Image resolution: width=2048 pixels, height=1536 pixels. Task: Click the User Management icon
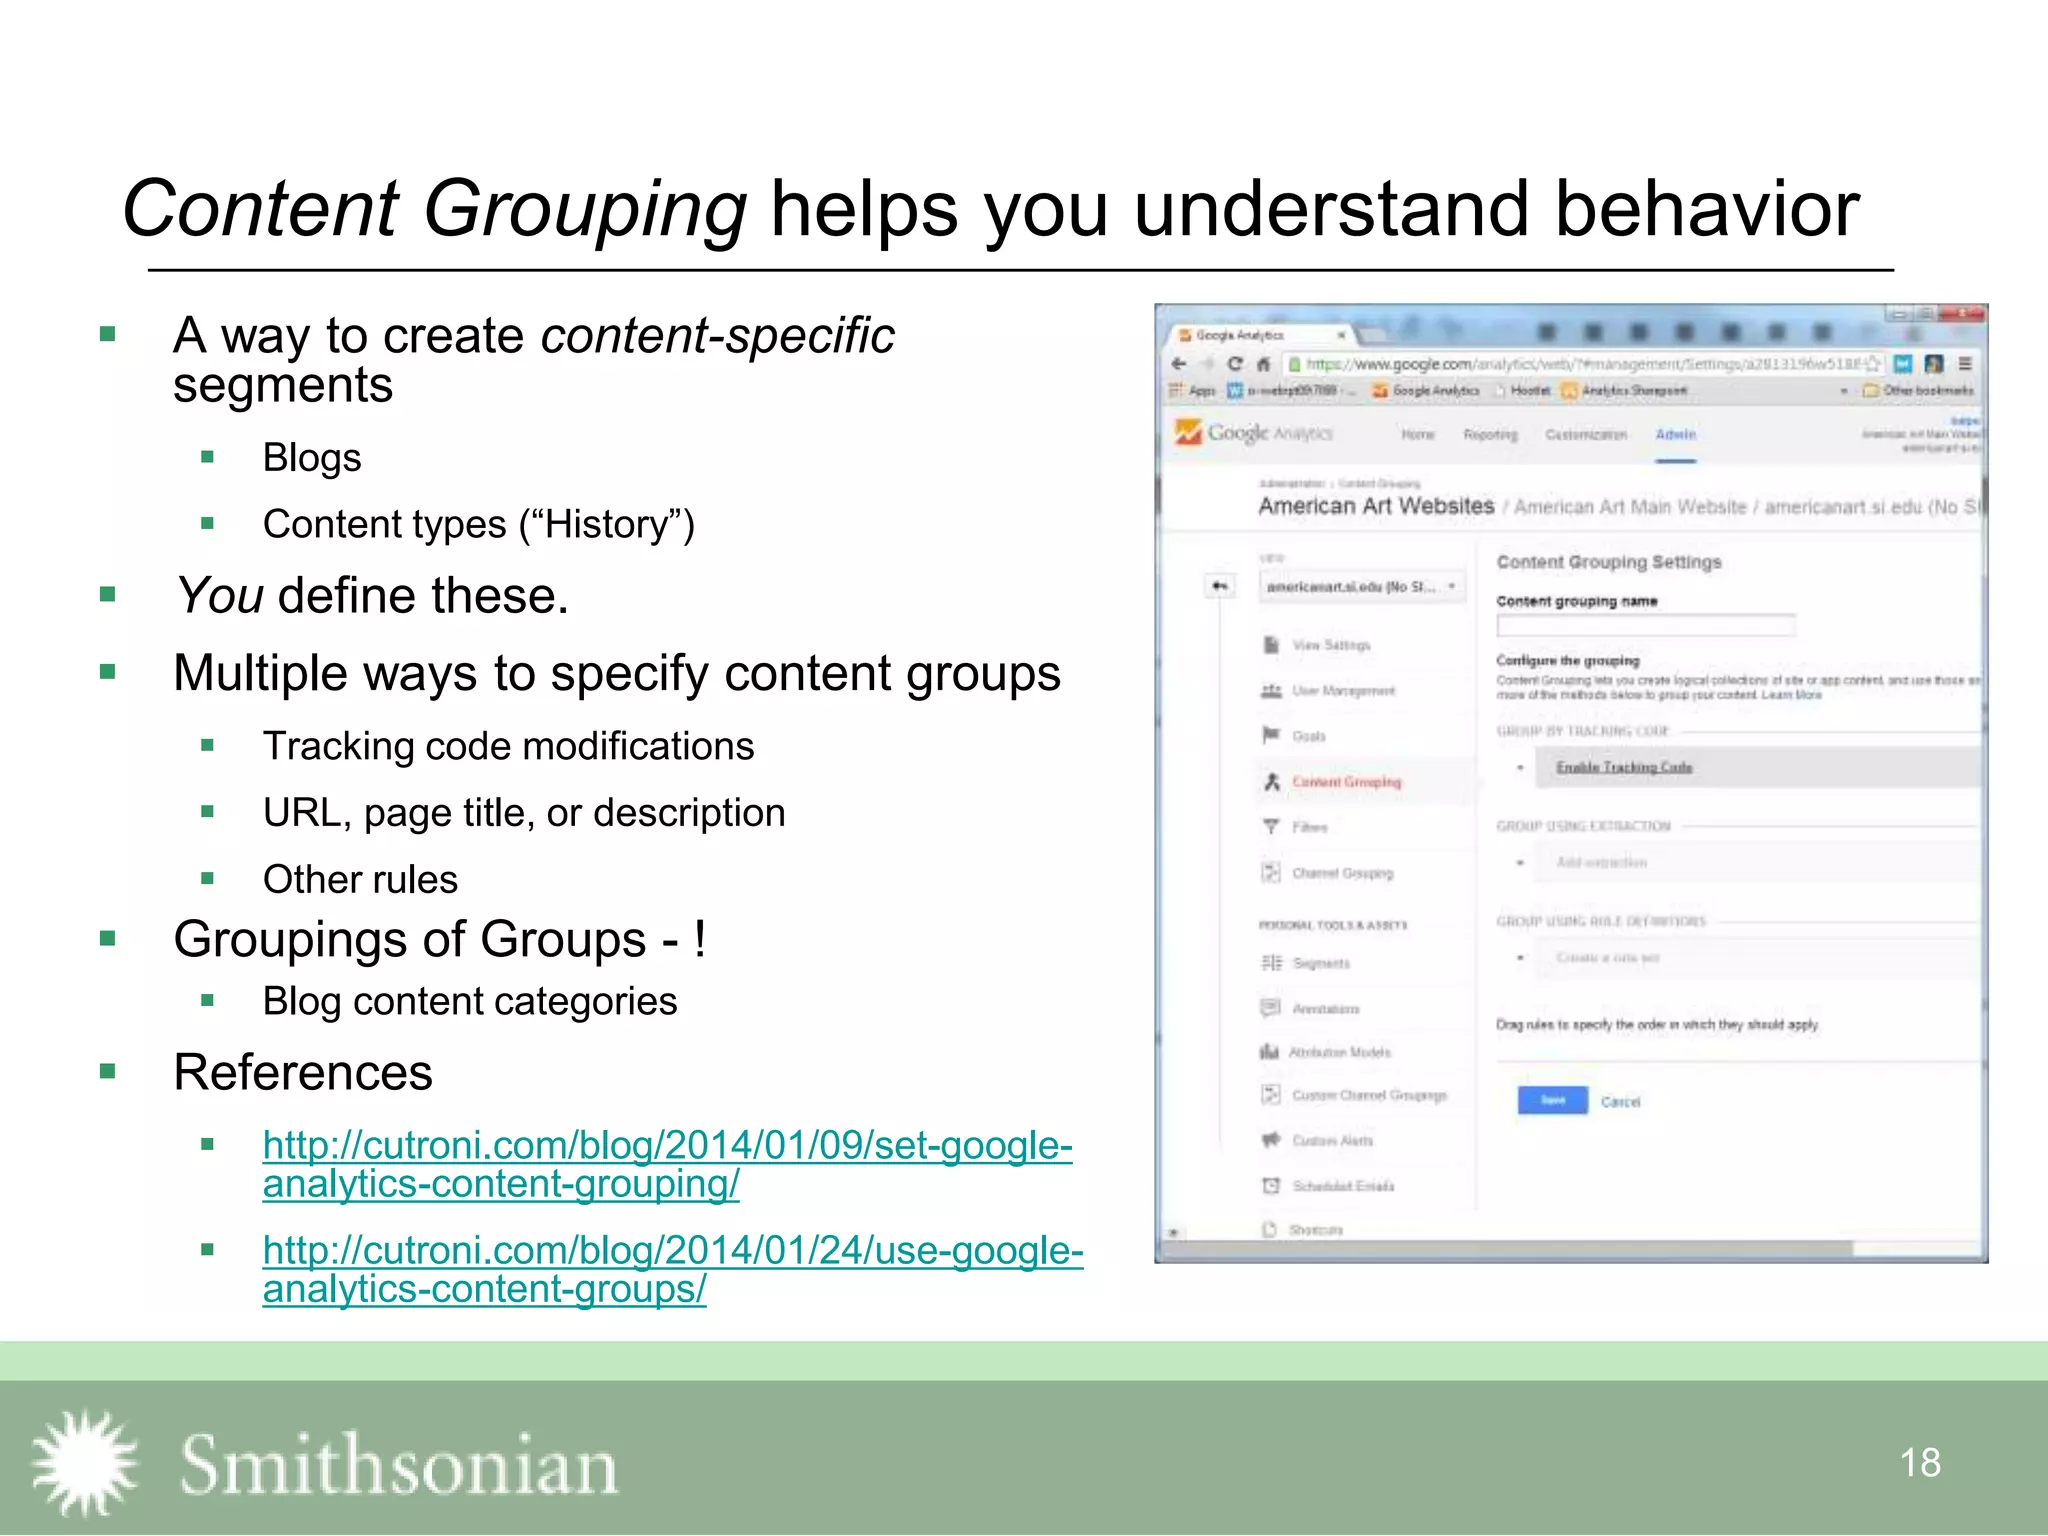[x=1271, y=690]
